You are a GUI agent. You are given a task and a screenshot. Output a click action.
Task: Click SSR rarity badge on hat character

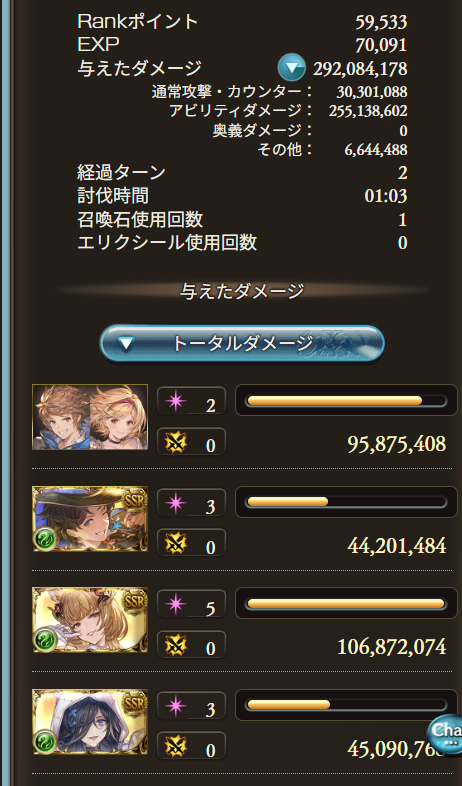(134, 499)
